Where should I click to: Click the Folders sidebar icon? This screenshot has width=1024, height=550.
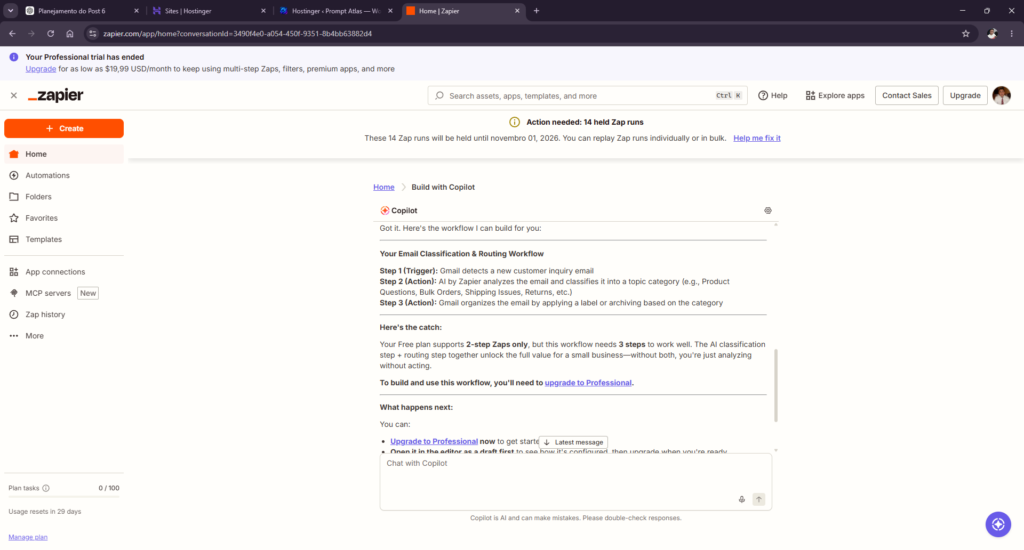coord(14,197)
